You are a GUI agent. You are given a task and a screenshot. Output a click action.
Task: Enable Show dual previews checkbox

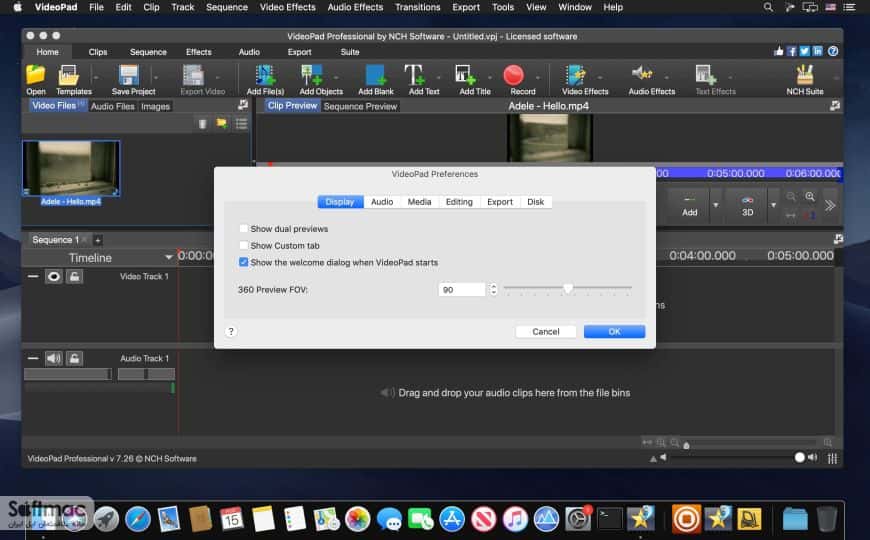(244, 229)
